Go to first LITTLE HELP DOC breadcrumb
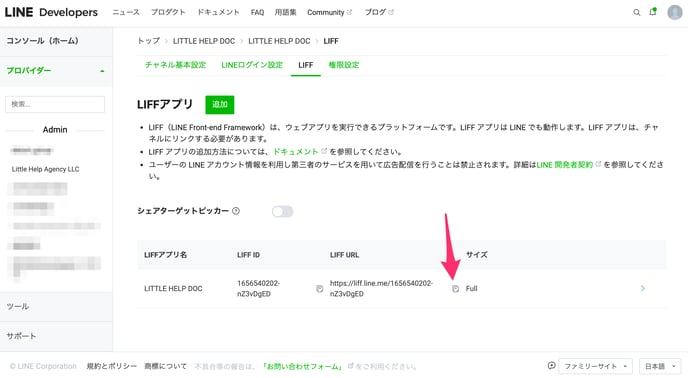The width and height of the screenshot is (688, 378). coord(204,41)
